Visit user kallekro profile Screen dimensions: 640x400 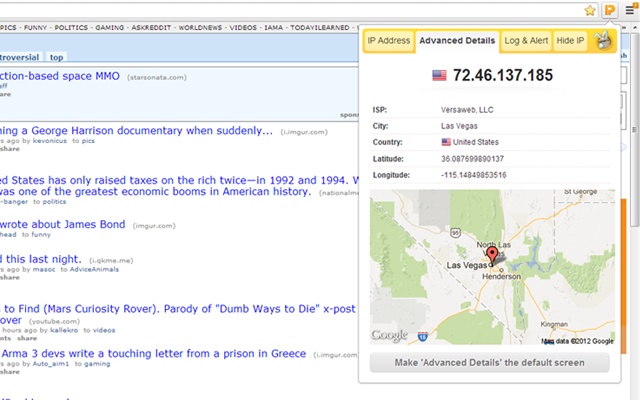64,330
